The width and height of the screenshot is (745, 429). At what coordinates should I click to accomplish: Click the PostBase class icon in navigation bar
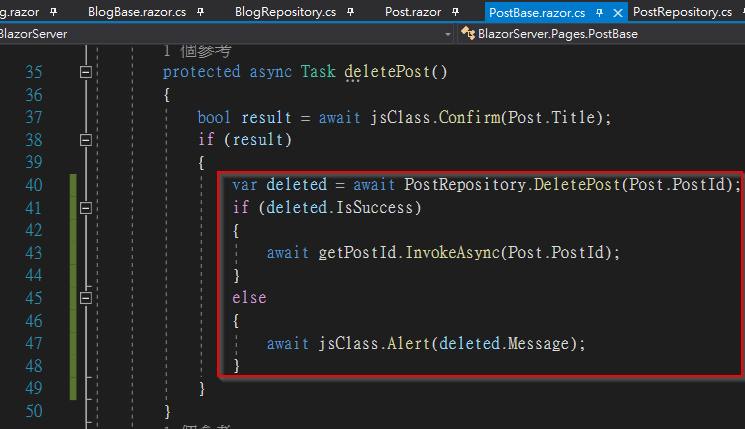[468, 34]
